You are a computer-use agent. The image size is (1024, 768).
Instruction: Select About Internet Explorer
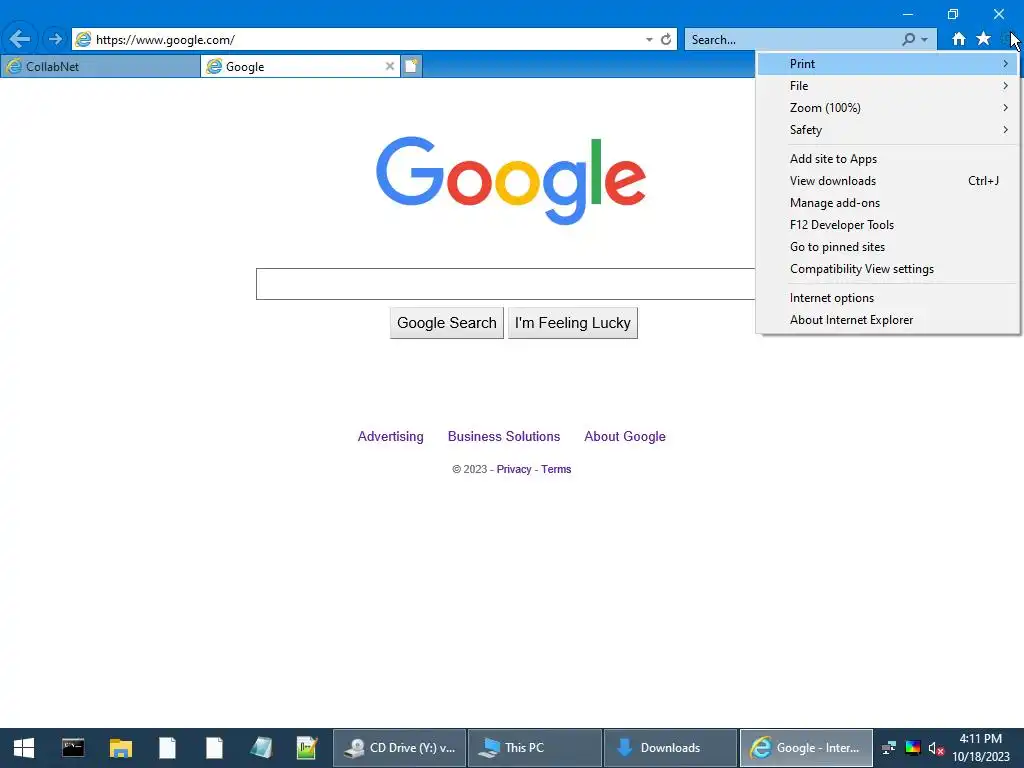pos(888,320)
